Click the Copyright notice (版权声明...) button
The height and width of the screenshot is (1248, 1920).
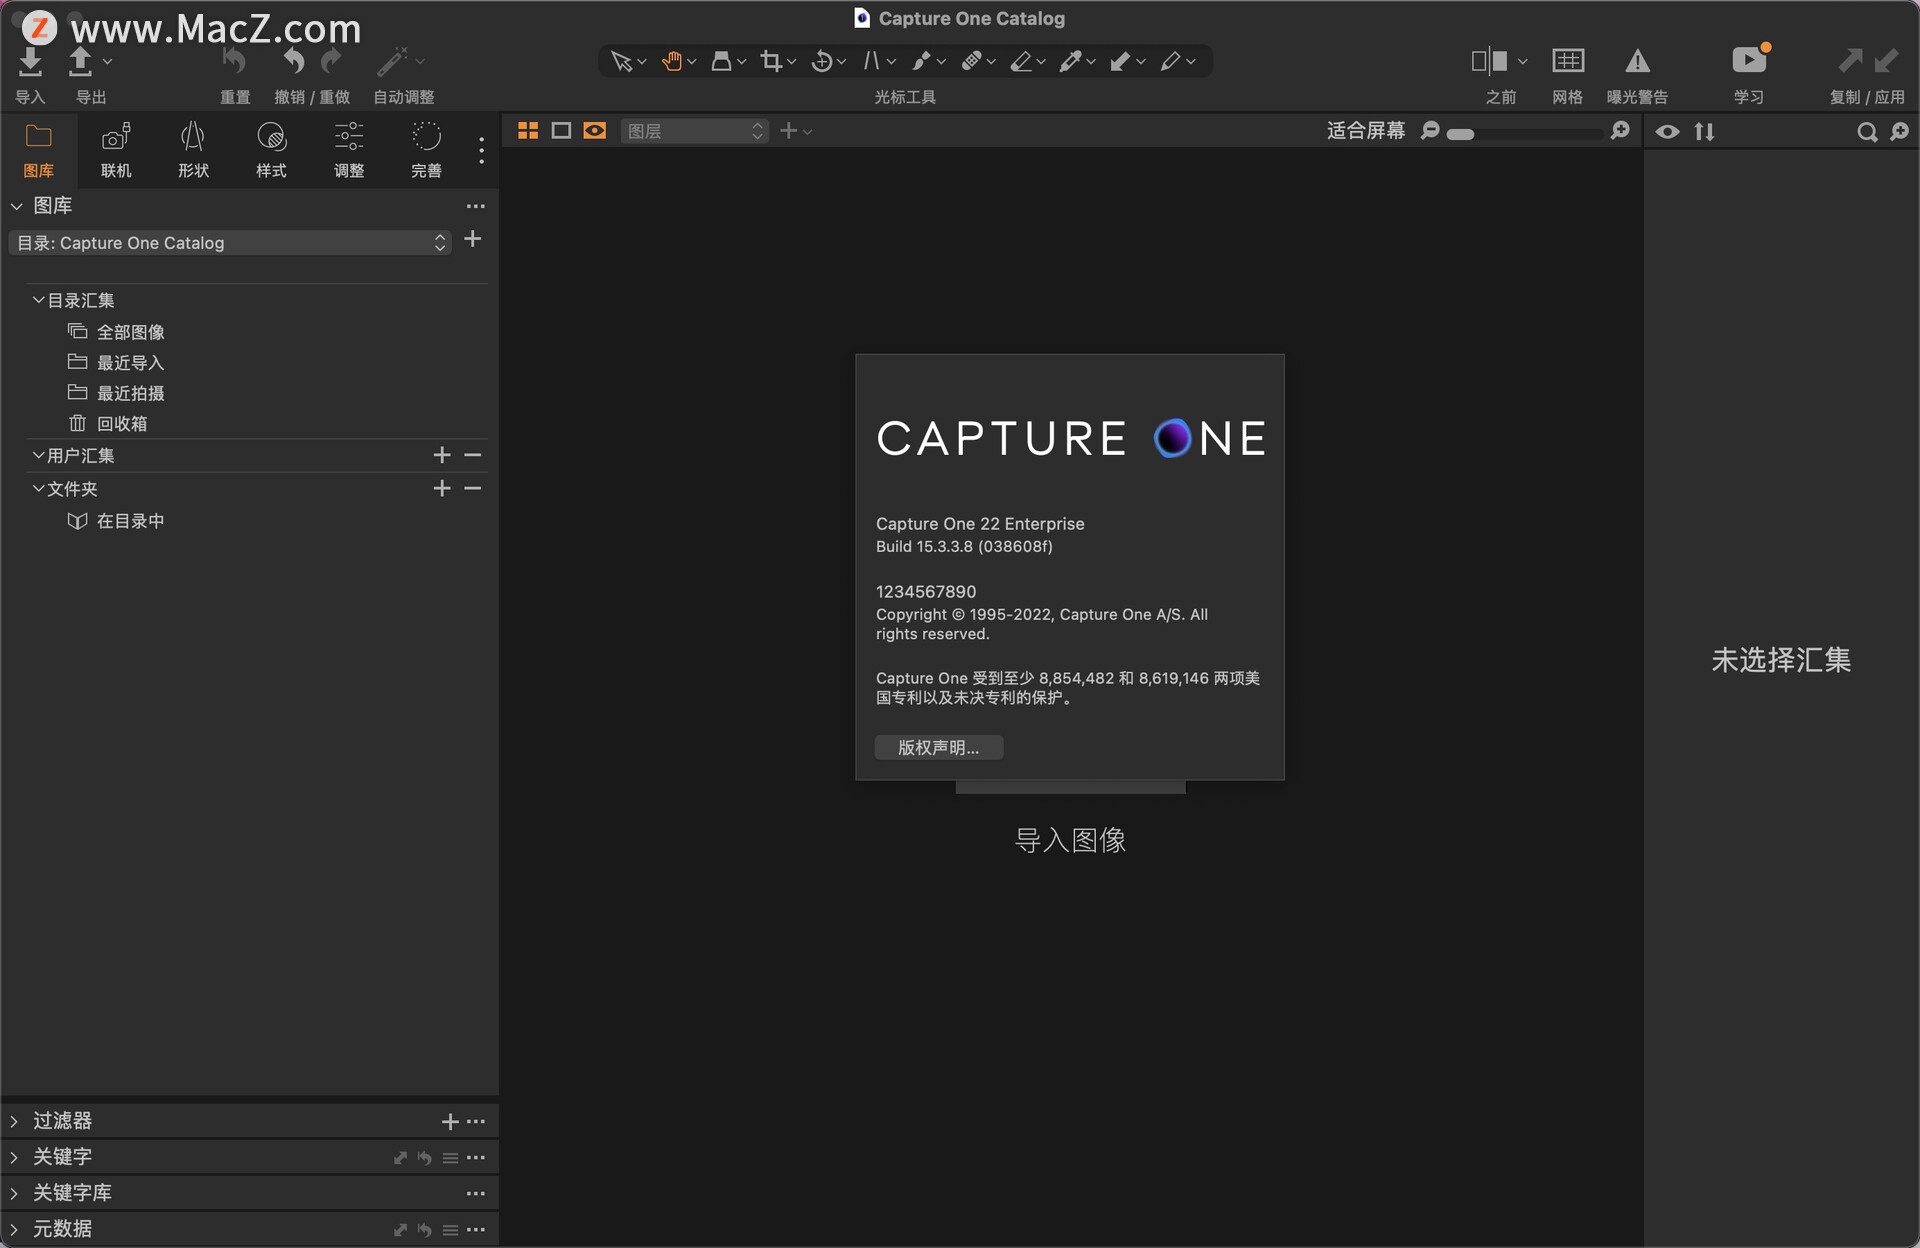coord(938,748)
